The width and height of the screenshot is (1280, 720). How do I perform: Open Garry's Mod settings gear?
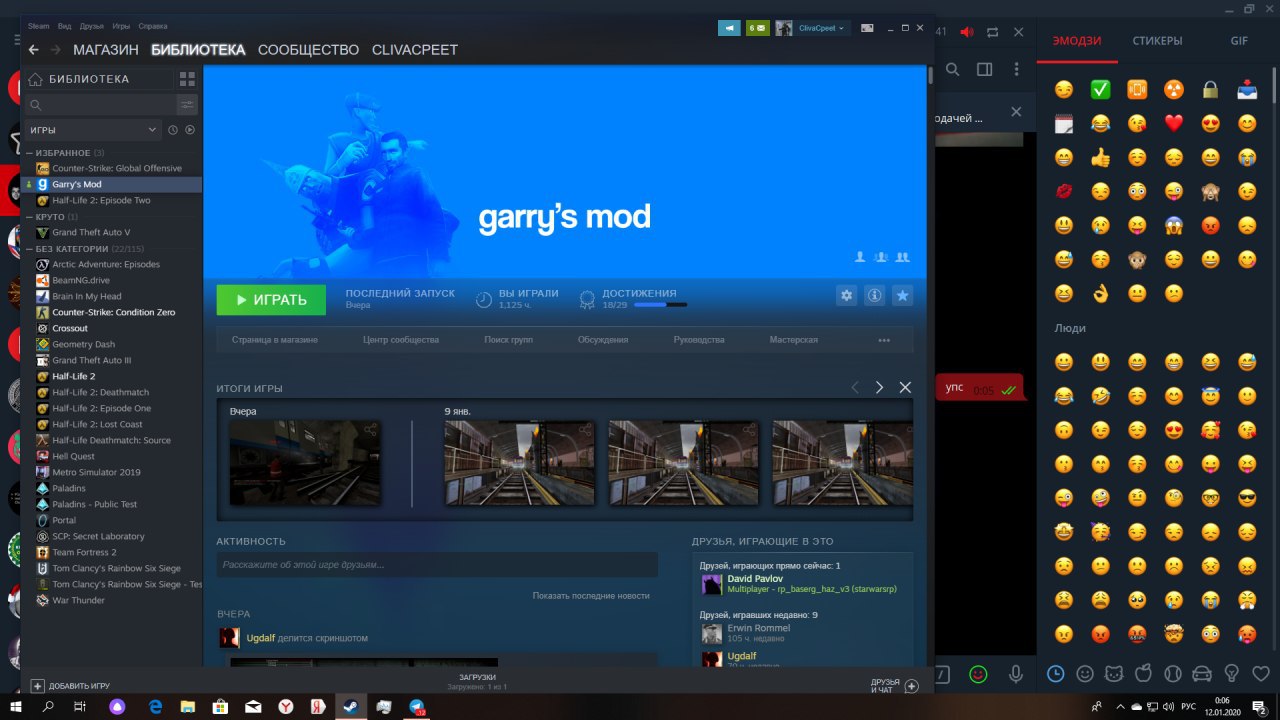[x=847, y=296]
